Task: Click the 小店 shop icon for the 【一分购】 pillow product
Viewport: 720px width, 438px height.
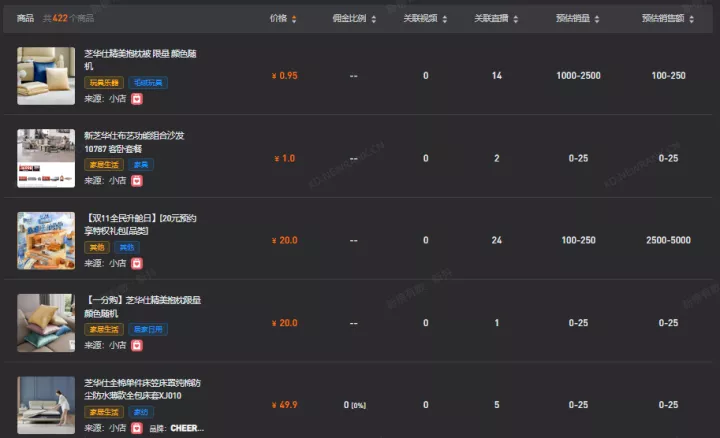Action: pyautogui.click(x=137, y=345)
